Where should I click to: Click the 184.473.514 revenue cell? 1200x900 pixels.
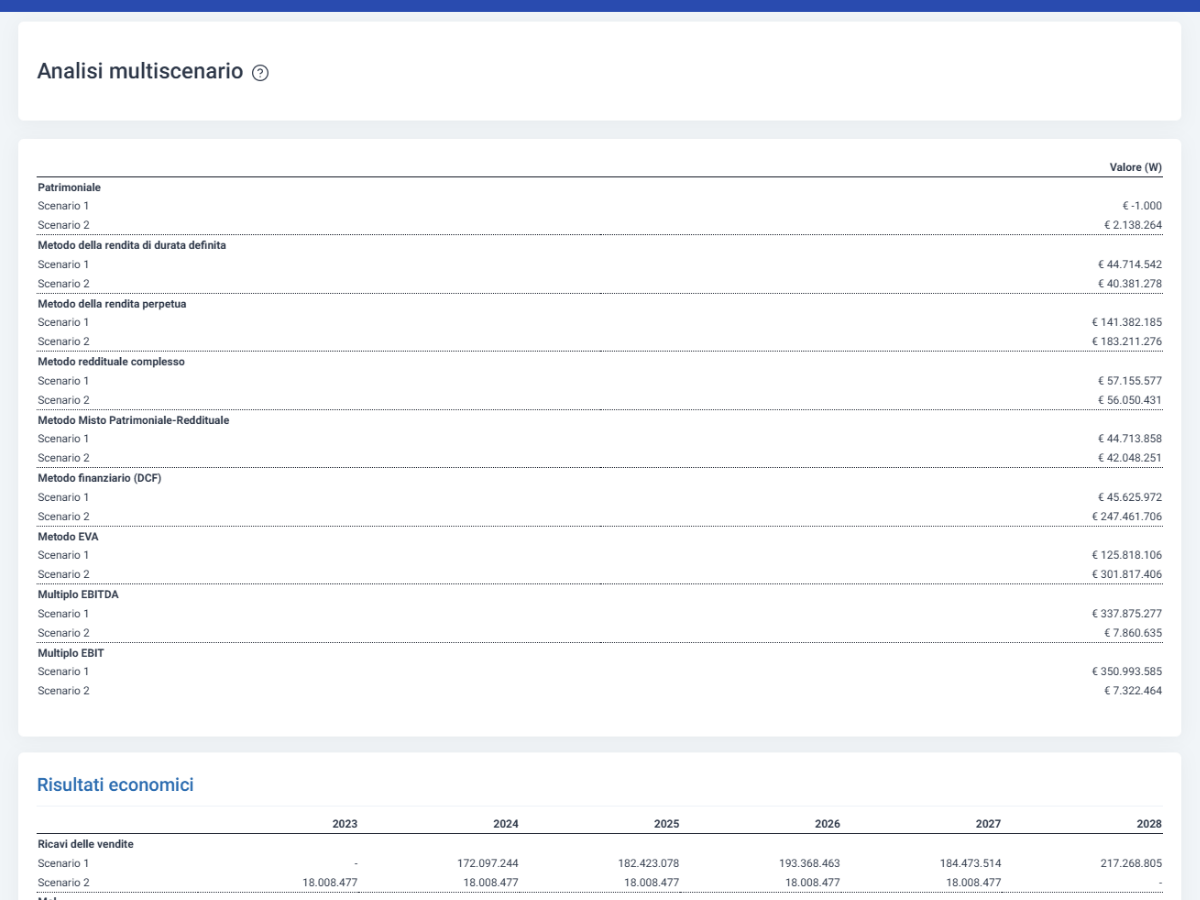click(970, 863)
